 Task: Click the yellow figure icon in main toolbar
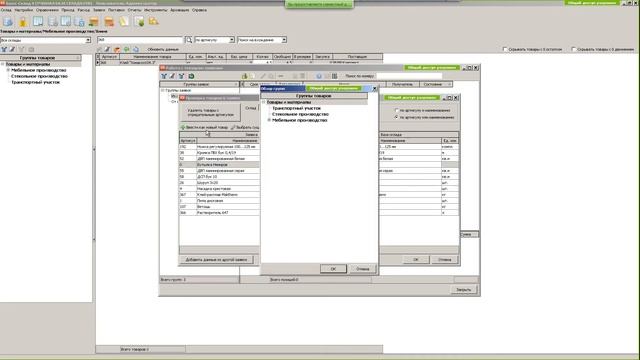(23, 22)
